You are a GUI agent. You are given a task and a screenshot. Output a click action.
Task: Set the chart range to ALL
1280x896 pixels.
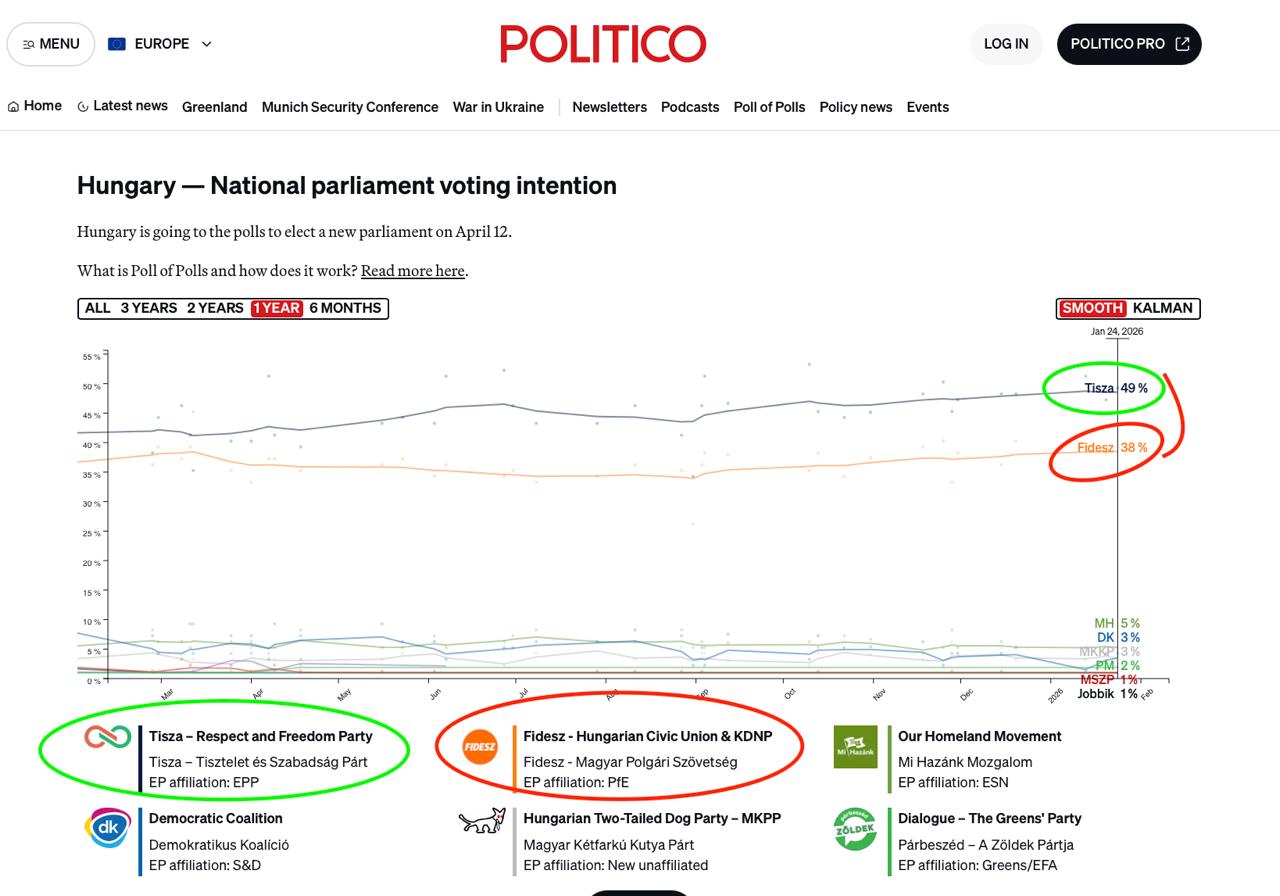pyautogui.click(x=98, y=308)
